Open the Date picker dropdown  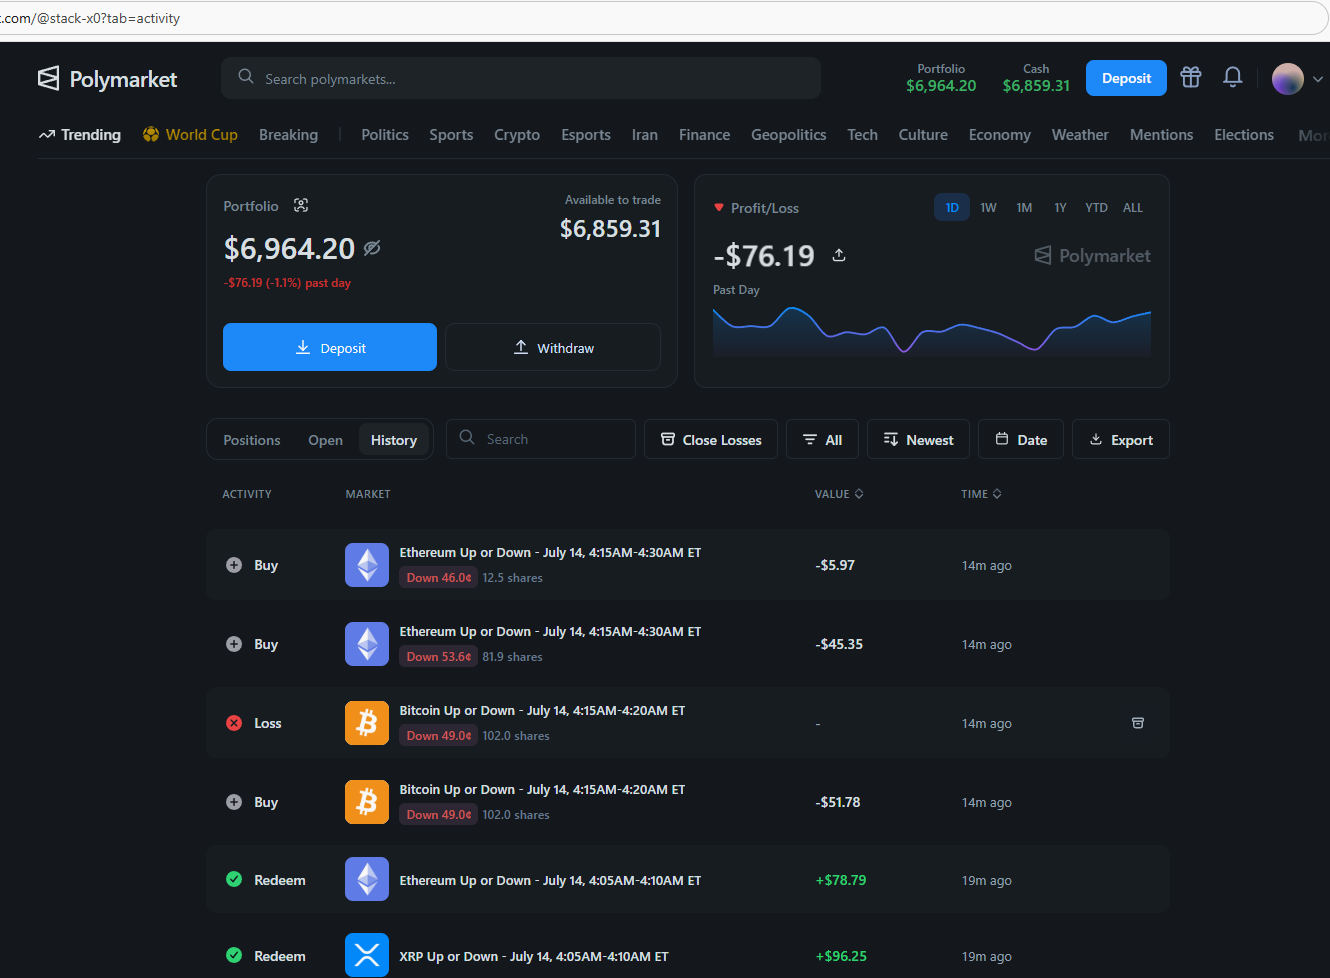pyautogui.click(x=1021, y=439)
